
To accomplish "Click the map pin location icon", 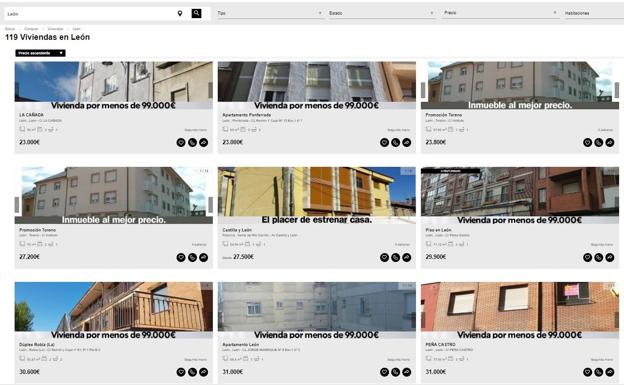I will pos(180,14).
